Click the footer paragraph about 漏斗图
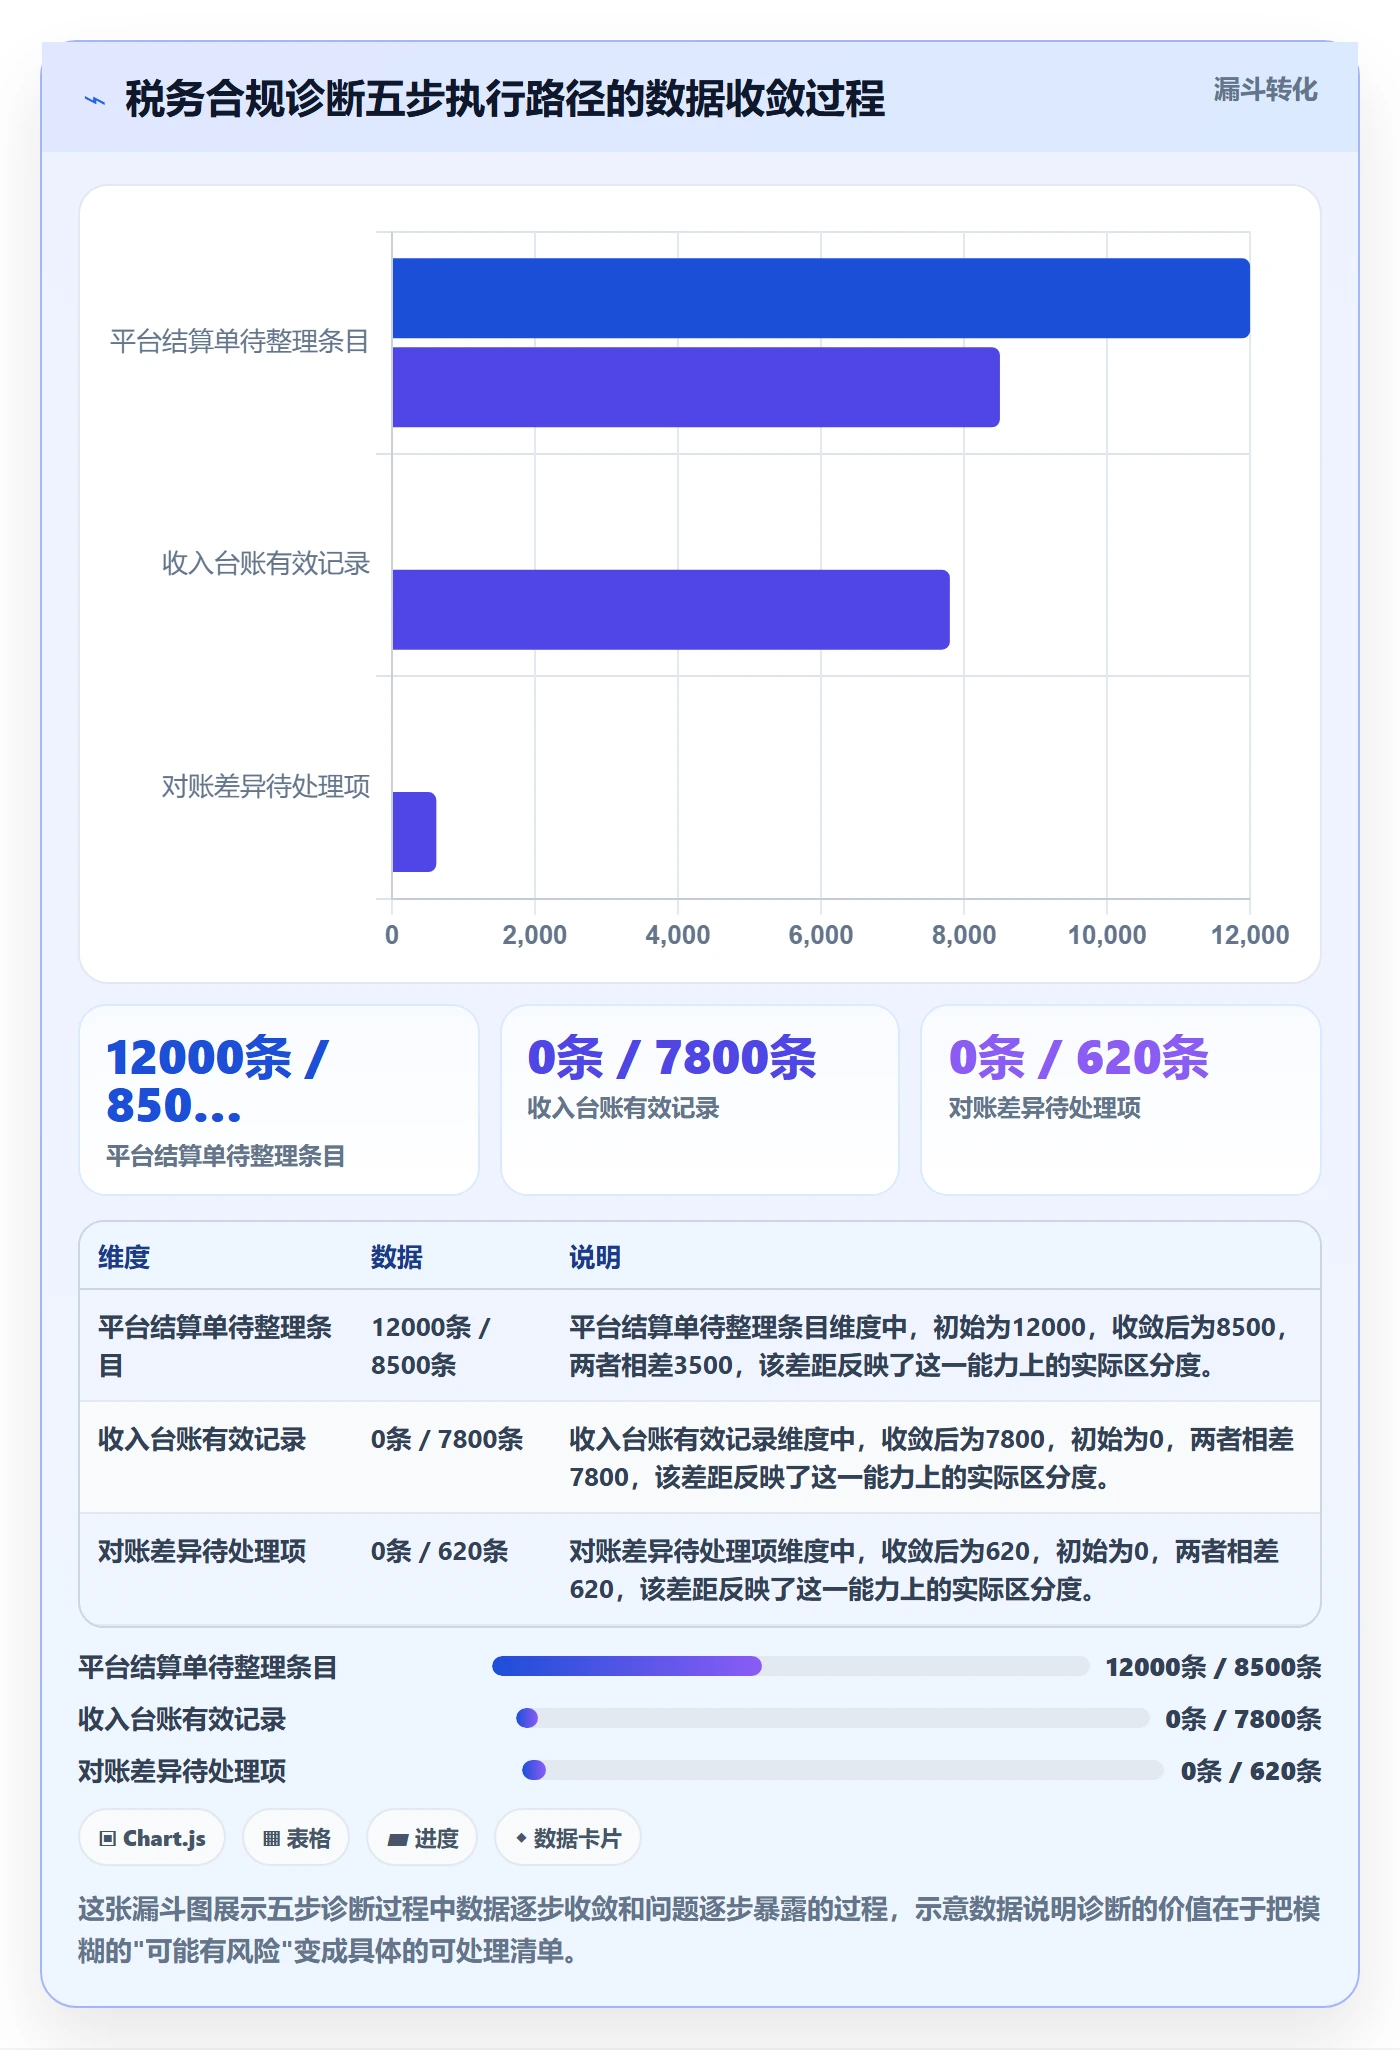This screenshot has width=1400, height=2050. 699,1930
